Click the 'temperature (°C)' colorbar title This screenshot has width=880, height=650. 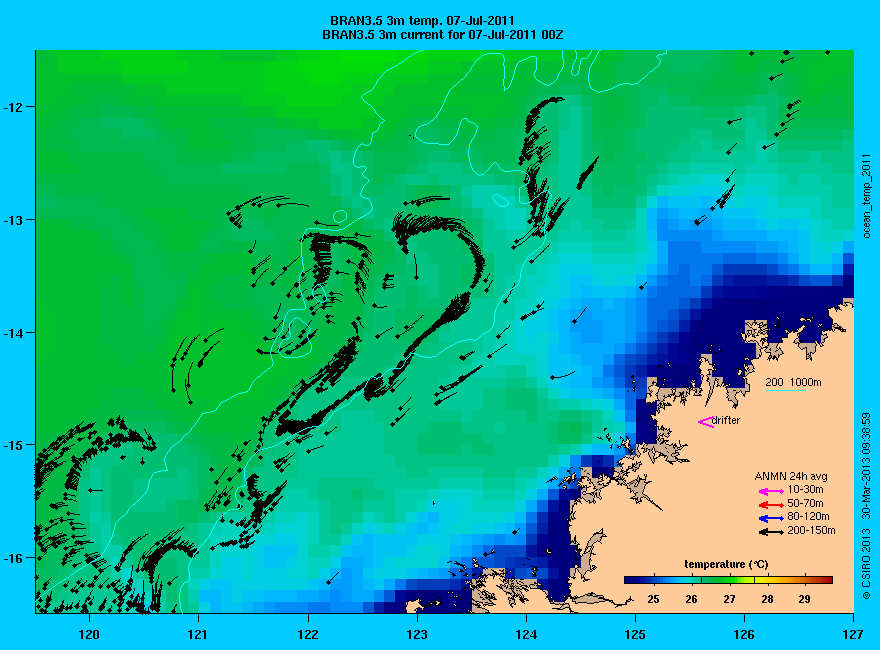click(x=726, y=565)
